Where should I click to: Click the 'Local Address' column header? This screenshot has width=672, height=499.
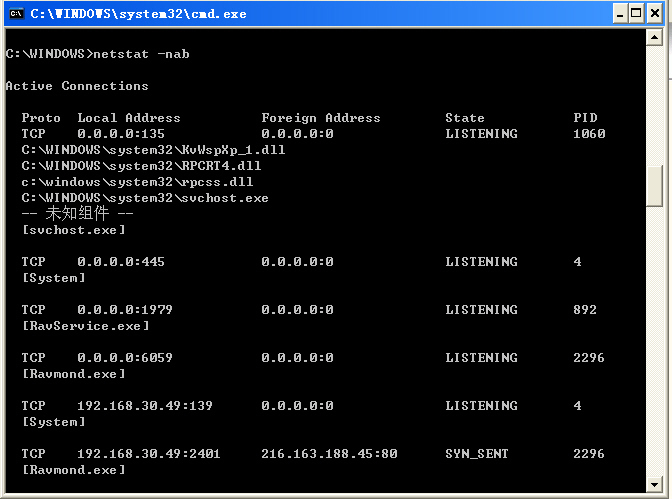point(129,118)
